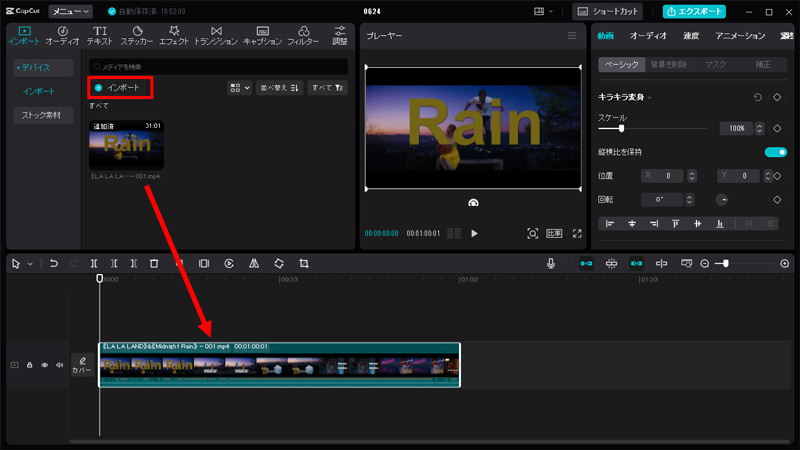Enter fullscreen preview in the player
The height and width of the screenshot is (450, 800).
pyautogui.click(x=576, y=233)
